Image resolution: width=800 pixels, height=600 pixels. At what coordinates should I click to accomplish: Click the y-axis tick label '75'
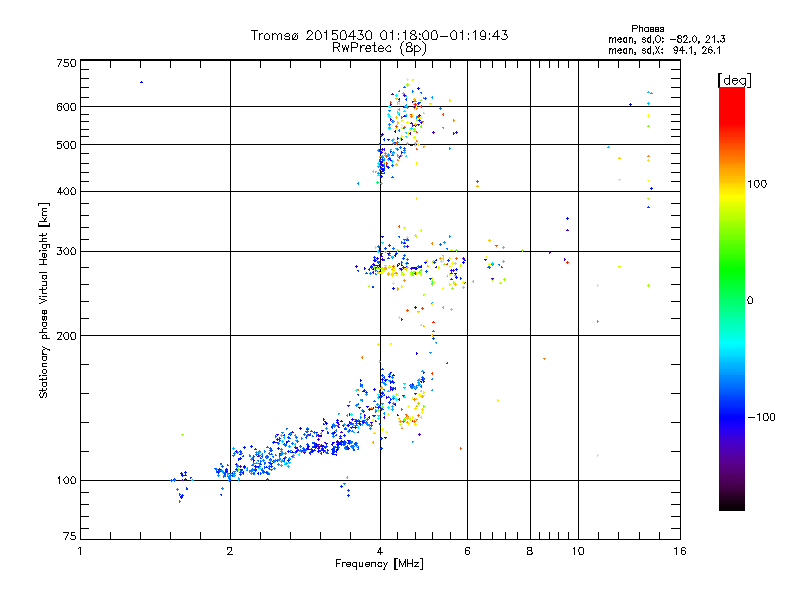click(70, 536)
